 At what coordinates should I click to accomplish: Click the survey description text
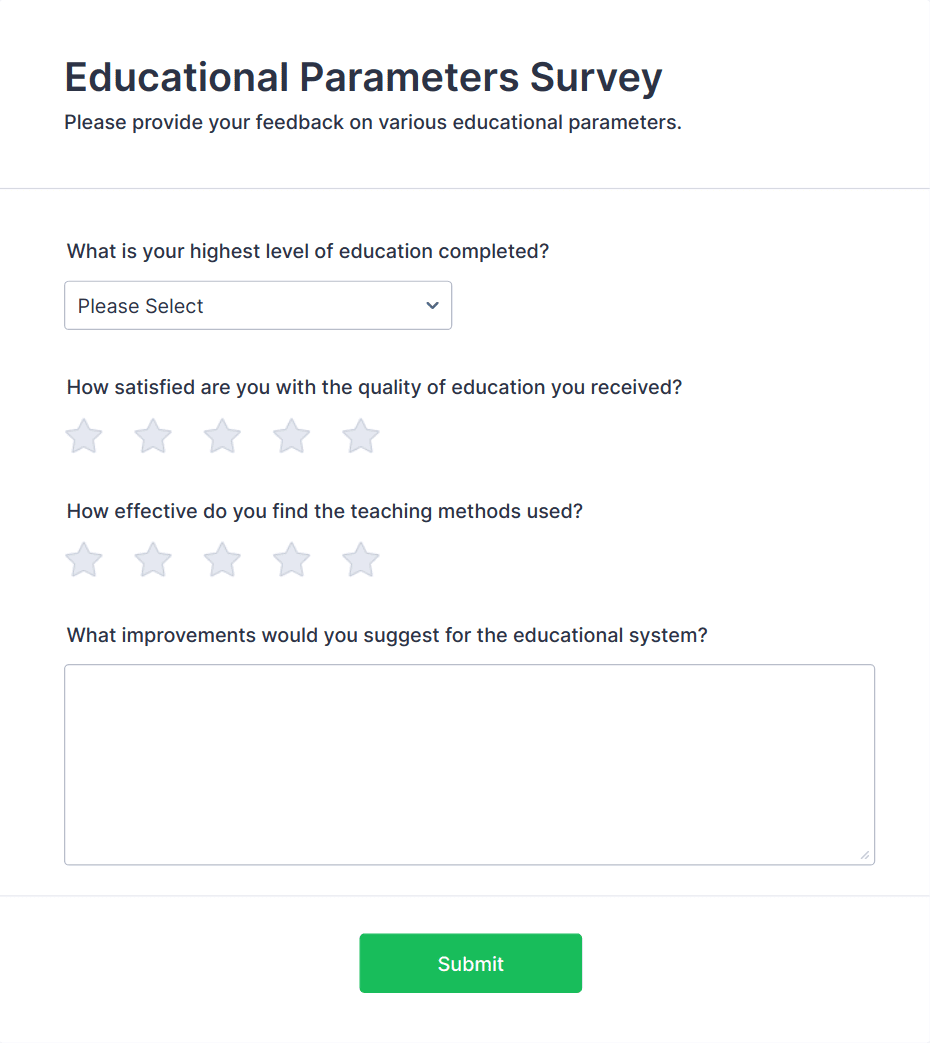tap(373, 122)
